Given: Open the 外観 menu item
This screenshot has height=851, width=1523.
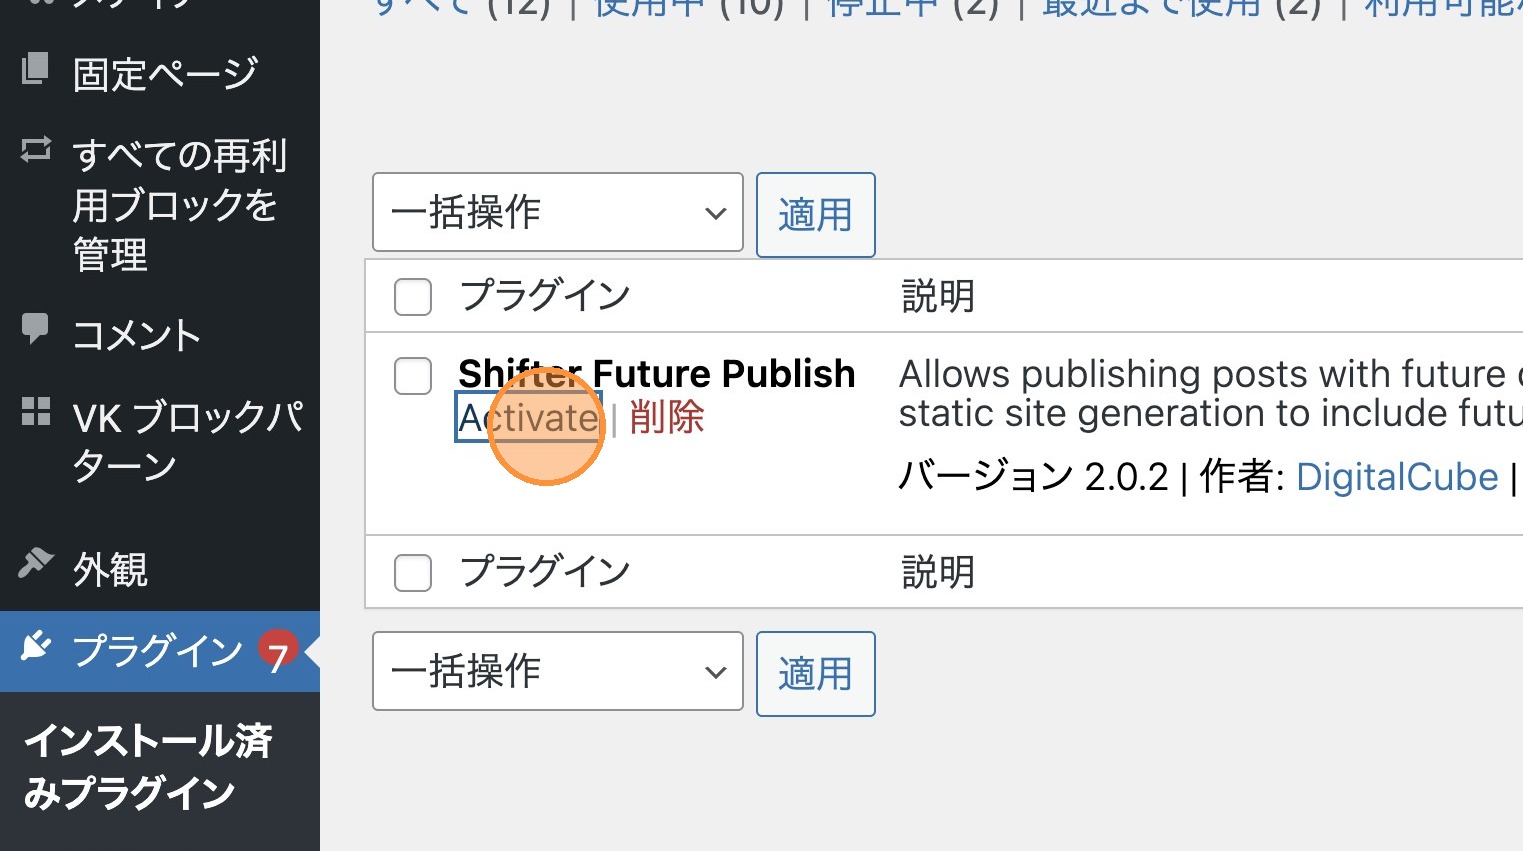Looking at the screenshot, I should (x=110, y=570).
